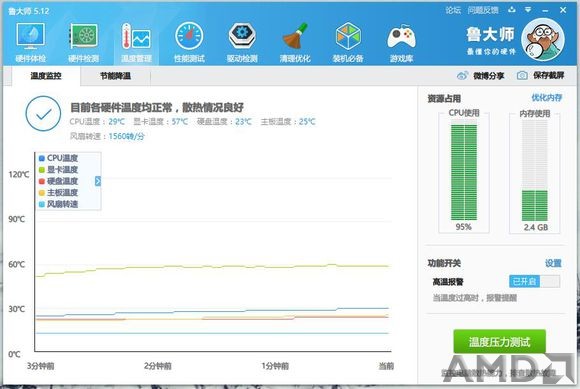Open the 装机必备 cube icon
The width and height of the screenshot is (580, 389).
pyautogui.click(x=348, y=36)
